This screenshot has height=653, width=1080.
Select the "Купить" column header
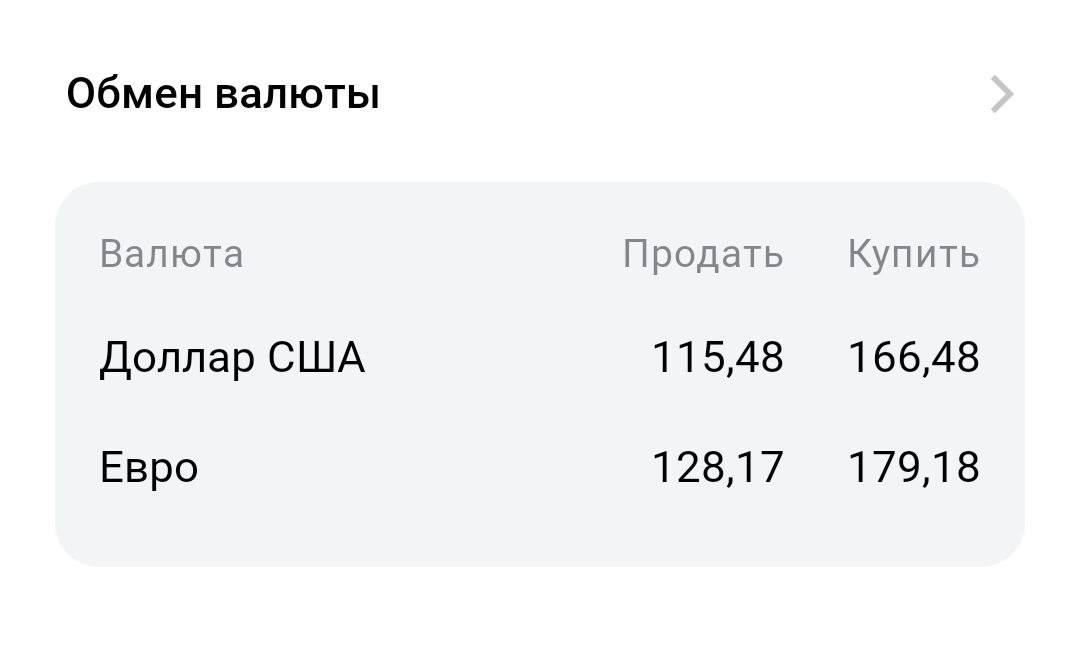click(913, 254)
